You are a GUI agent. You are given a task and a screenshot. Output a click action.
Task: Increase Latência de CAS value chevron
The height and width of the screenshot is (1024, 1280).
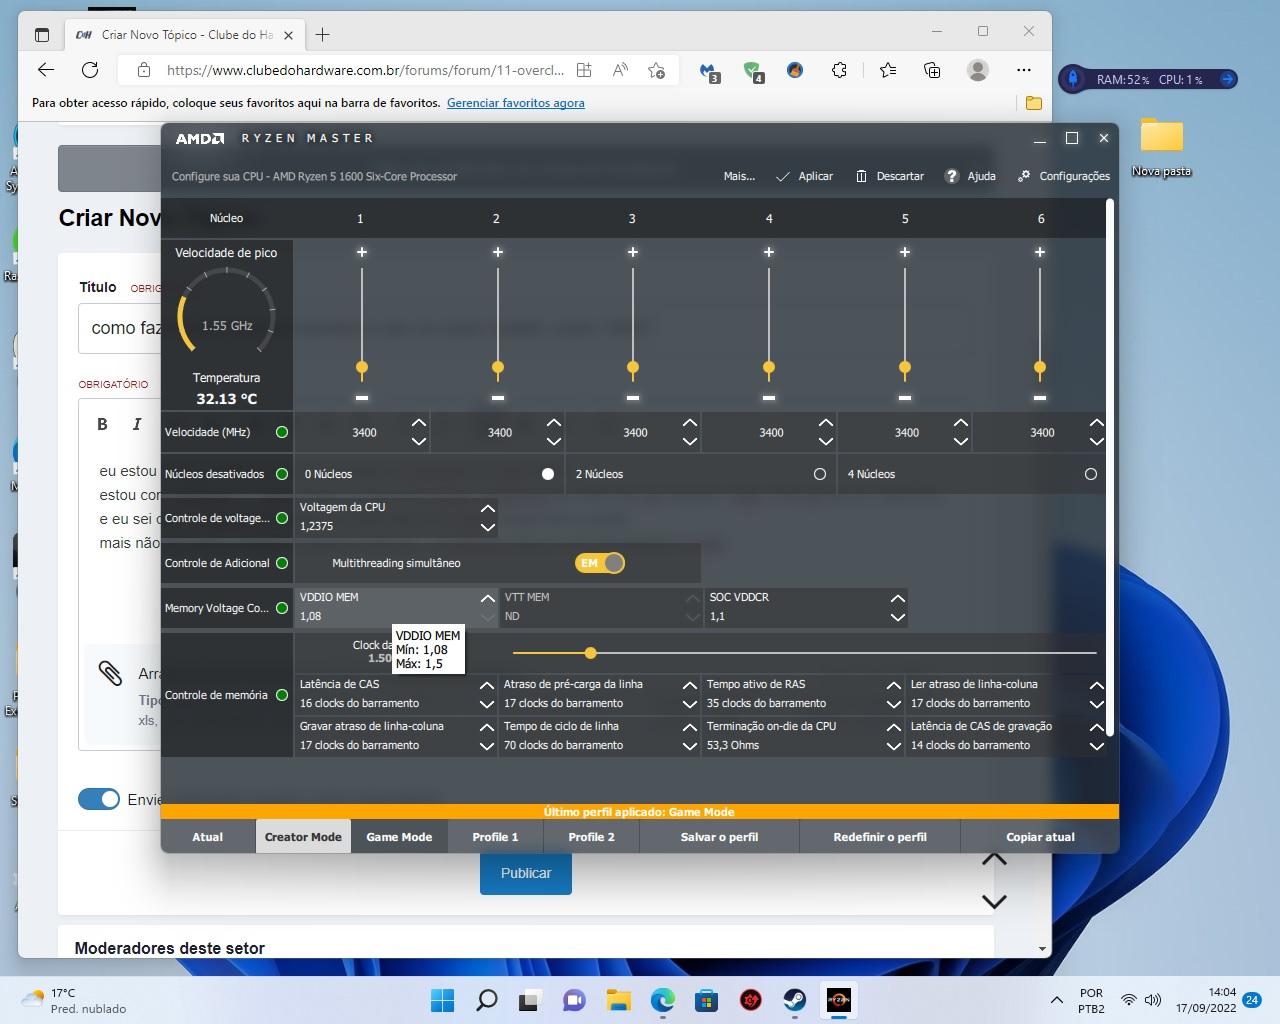tap(486, 686)
